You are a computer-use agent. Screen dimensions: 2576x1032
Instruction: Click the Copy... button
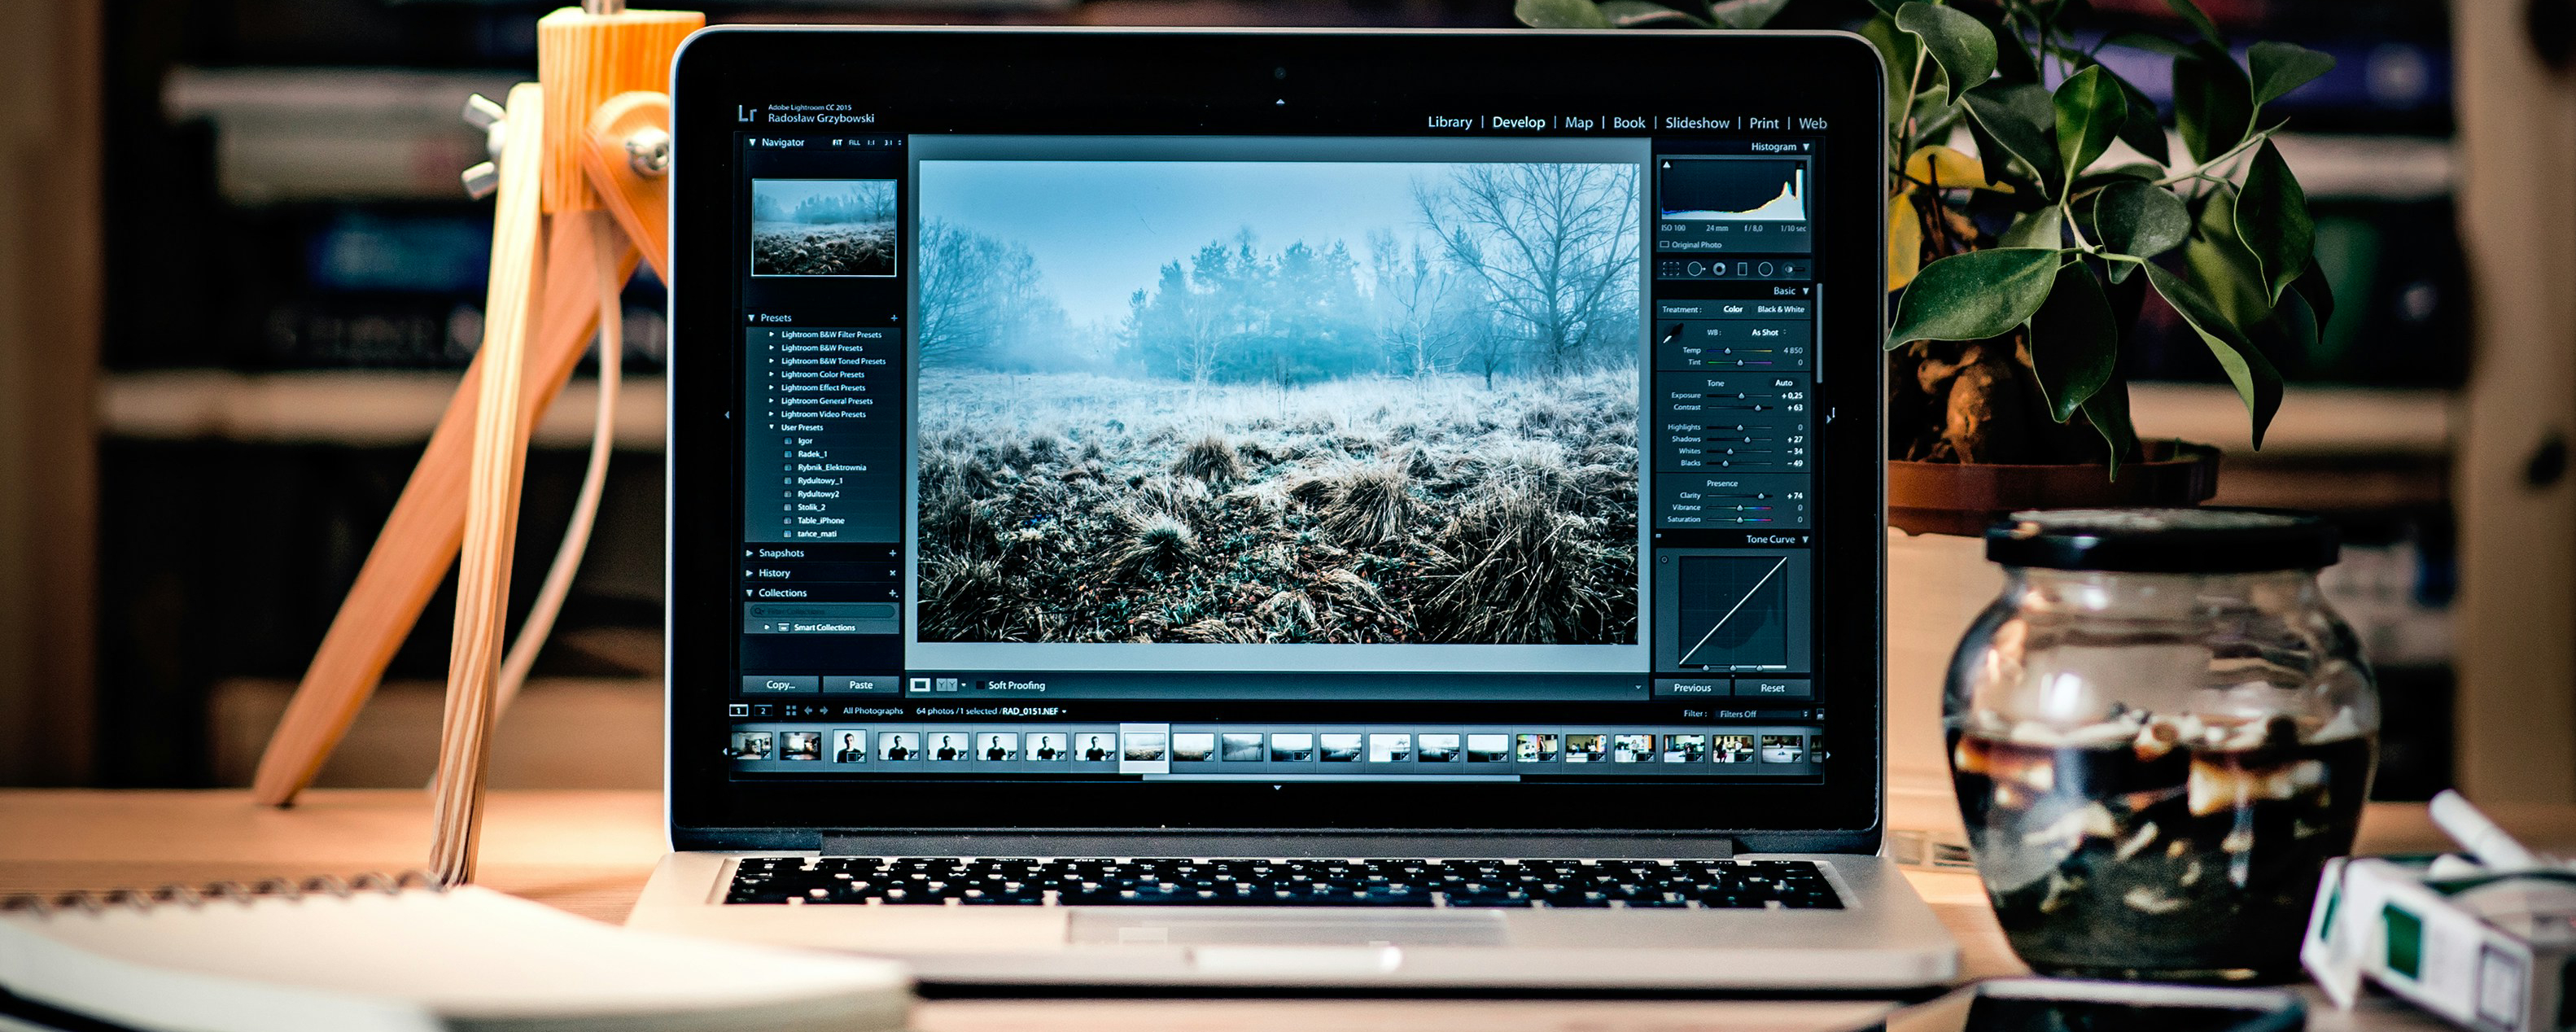pyautogui.click(x=780, y=685)
